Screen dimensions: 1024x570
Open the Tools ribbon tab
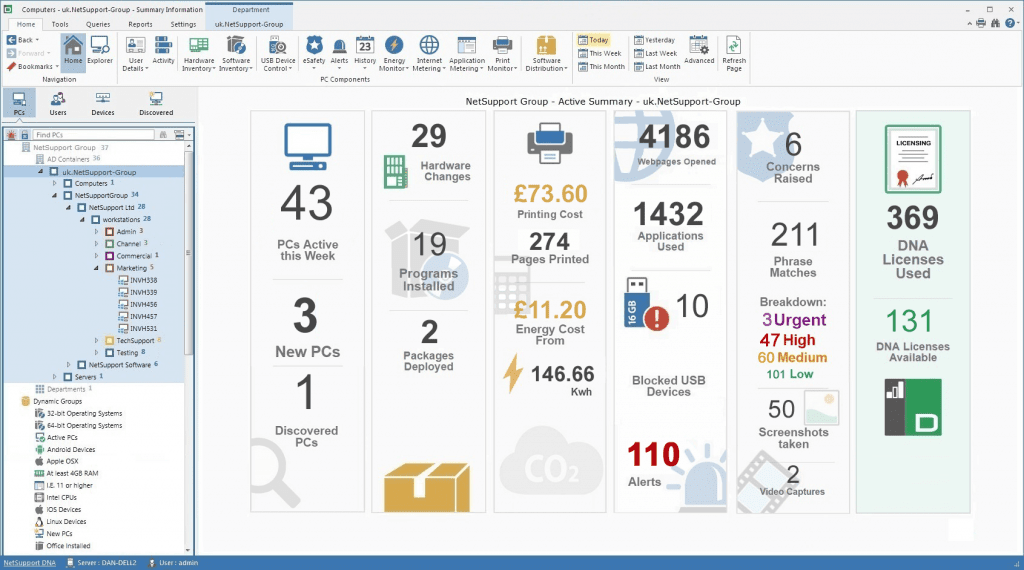pos(60,24)
